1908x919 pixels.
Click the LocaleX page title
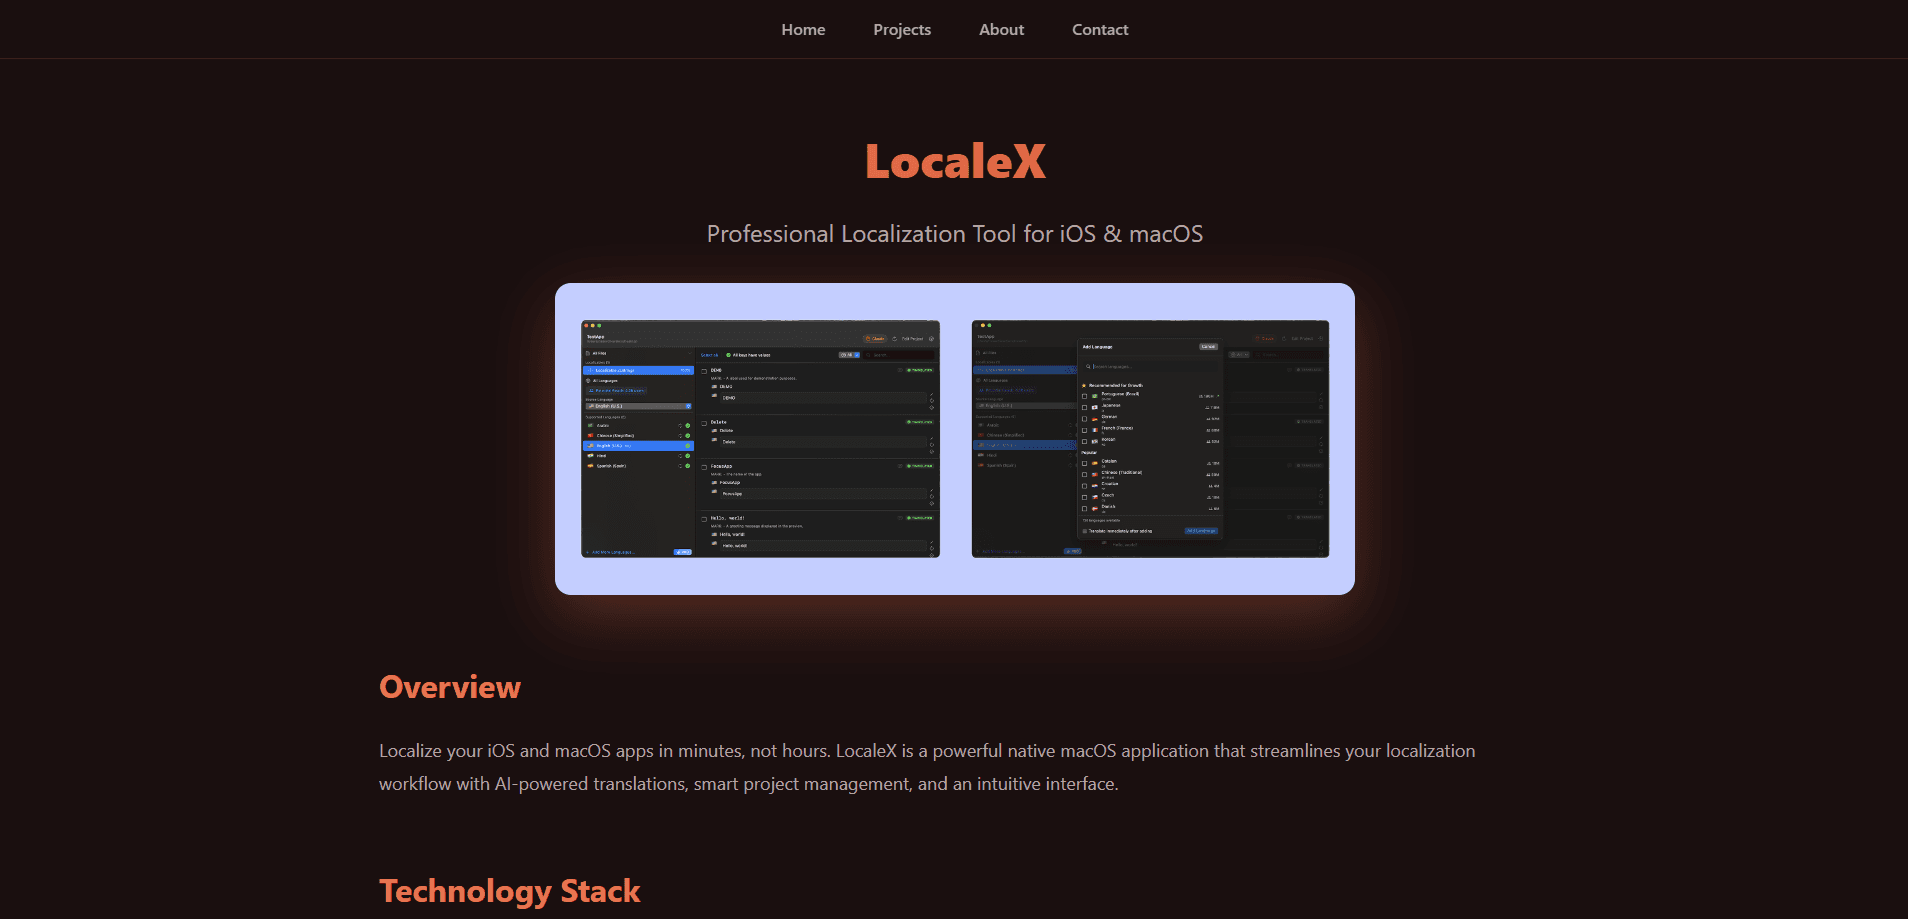click(x=955, y=162)
